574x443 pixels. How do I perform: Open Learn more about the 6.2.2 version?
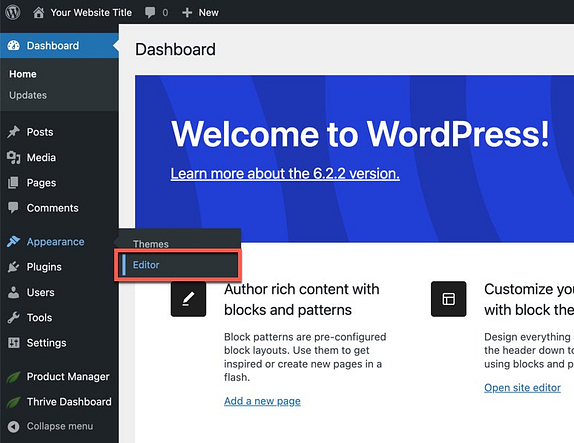pyautogui.click(x=285, y=174)
